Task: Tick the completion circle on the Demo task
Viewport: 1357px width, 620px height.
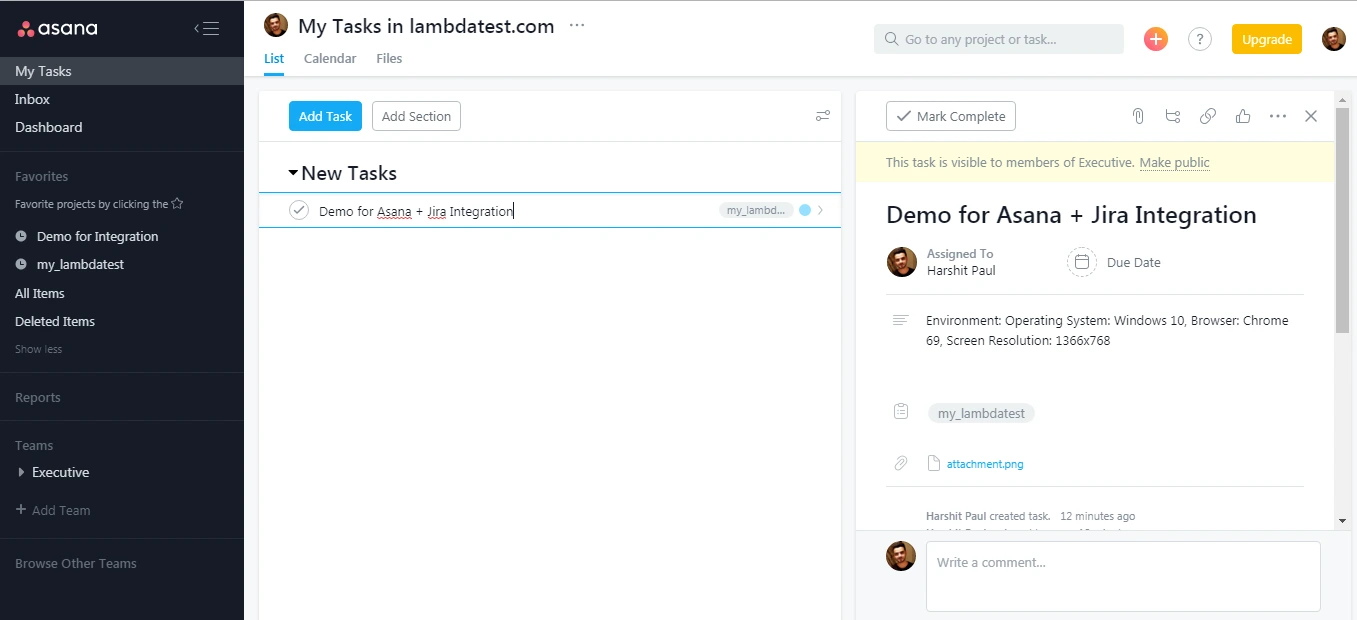Action: pyautogui.click(x=299, y=210)
